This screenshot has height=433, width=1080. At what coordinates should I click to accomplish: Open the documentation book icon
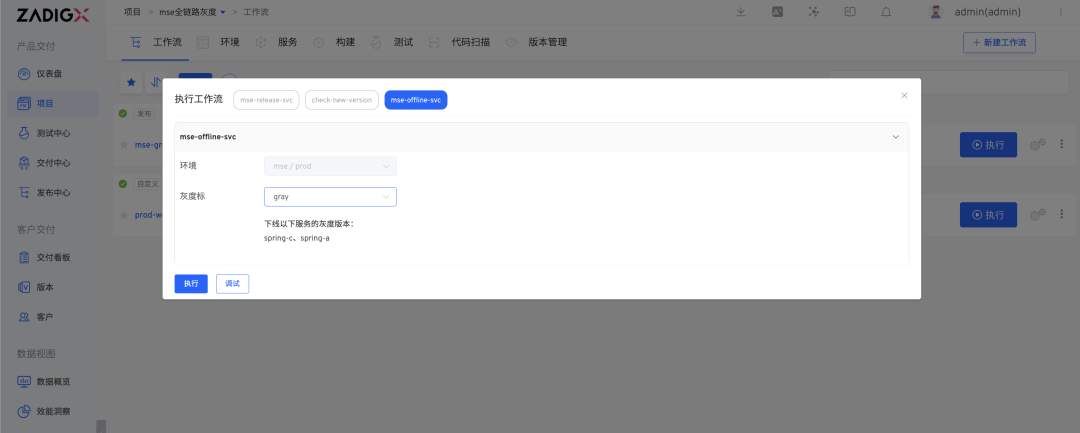click(x=850, y=12)
